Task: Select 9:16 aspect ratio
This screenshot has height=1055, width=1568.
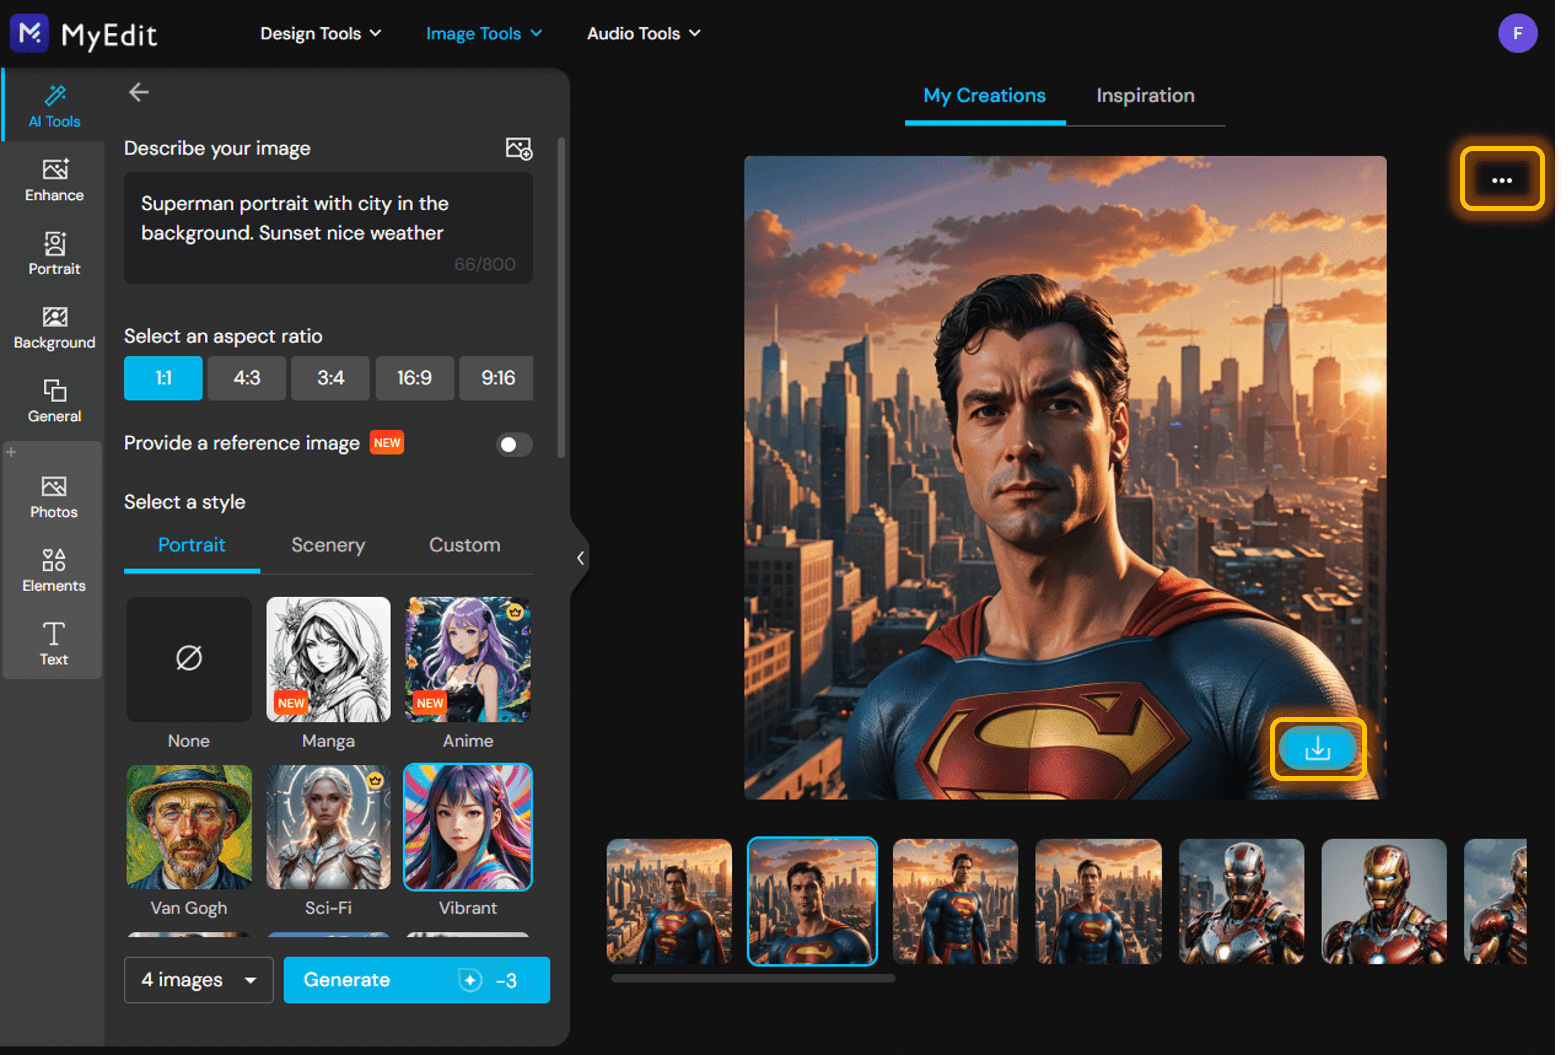Action: tap(498, 378)
